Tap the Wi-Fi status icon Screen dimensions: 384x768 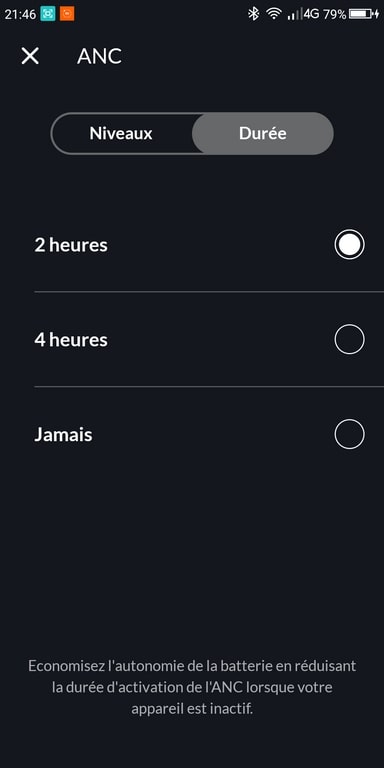coord(274,14)
